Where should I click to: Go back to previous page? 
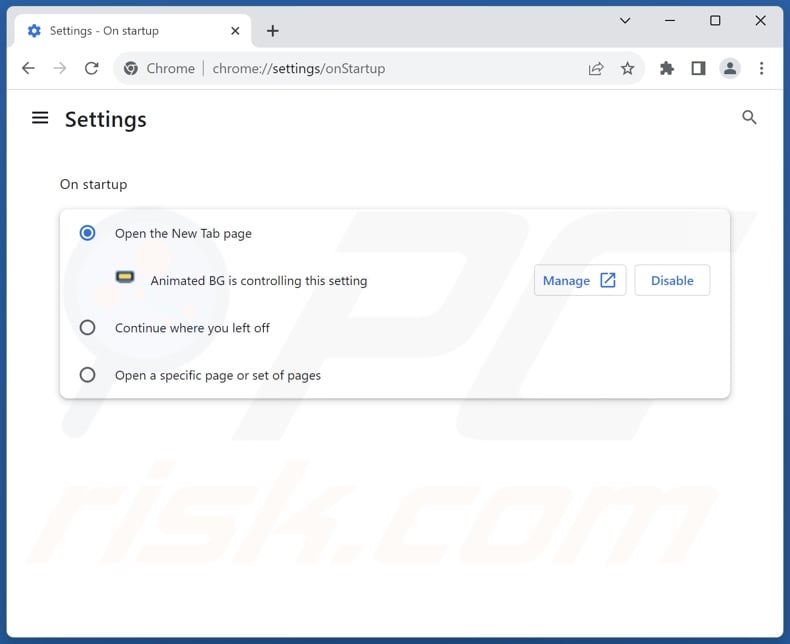pyautogui.click(x=29, y=68)
